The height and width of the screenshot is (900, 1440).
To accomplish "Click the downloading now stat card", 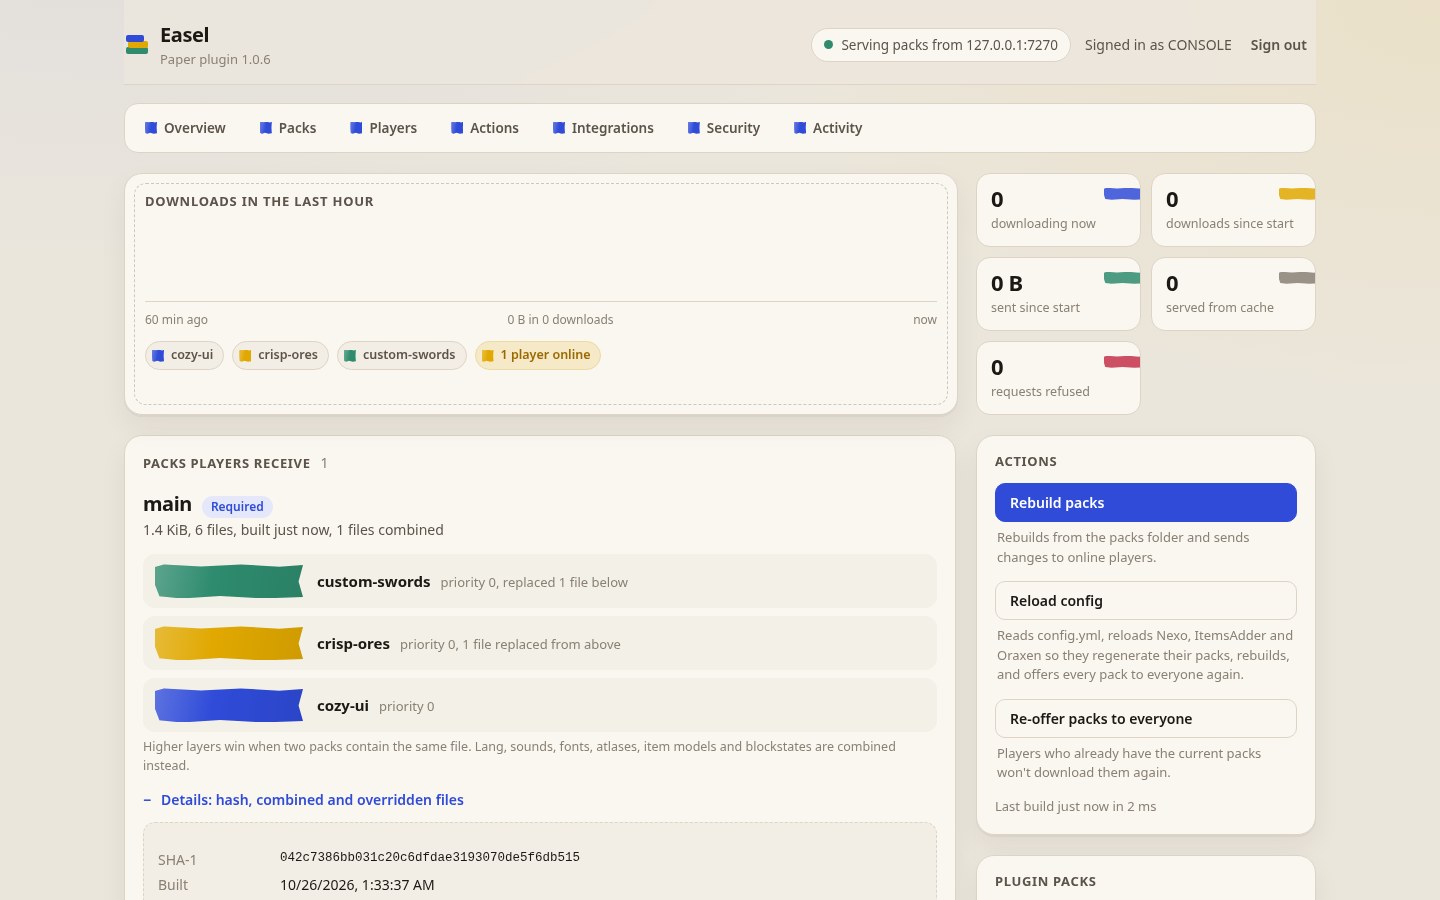I will tap(1058, 210).
